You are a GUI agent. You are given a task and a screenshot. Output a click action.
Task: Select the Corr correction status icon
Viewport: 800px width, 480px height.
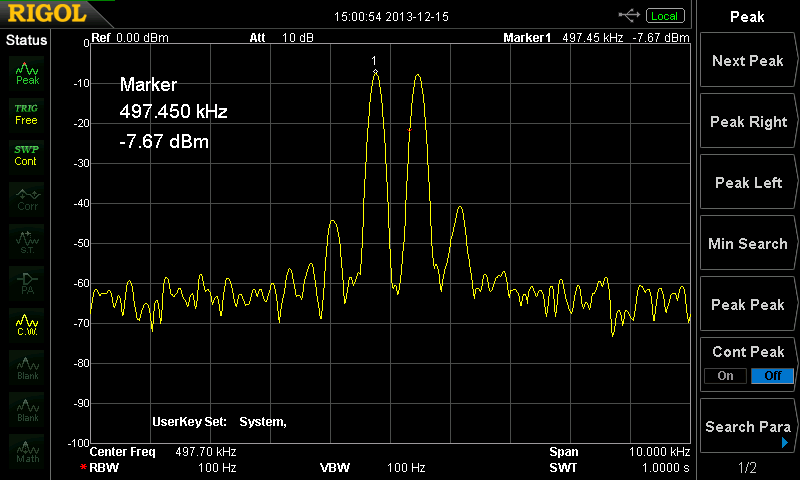27,198
